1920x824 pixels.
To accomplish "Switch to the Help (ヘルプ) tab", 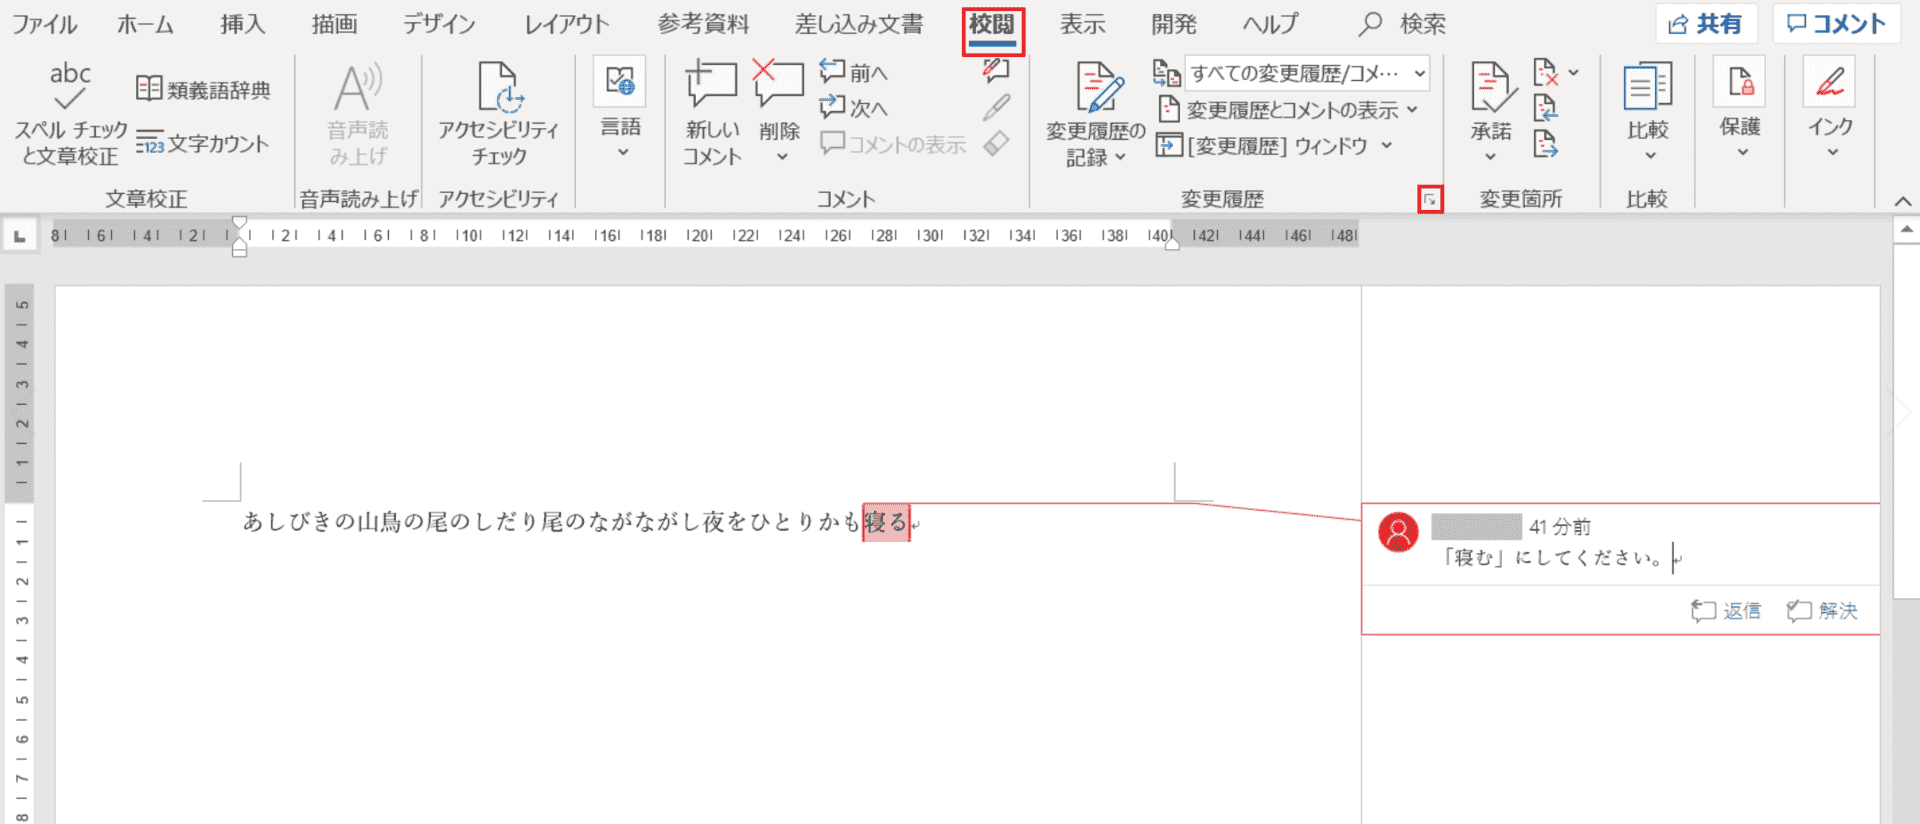I will click(x=1270, y=24).
